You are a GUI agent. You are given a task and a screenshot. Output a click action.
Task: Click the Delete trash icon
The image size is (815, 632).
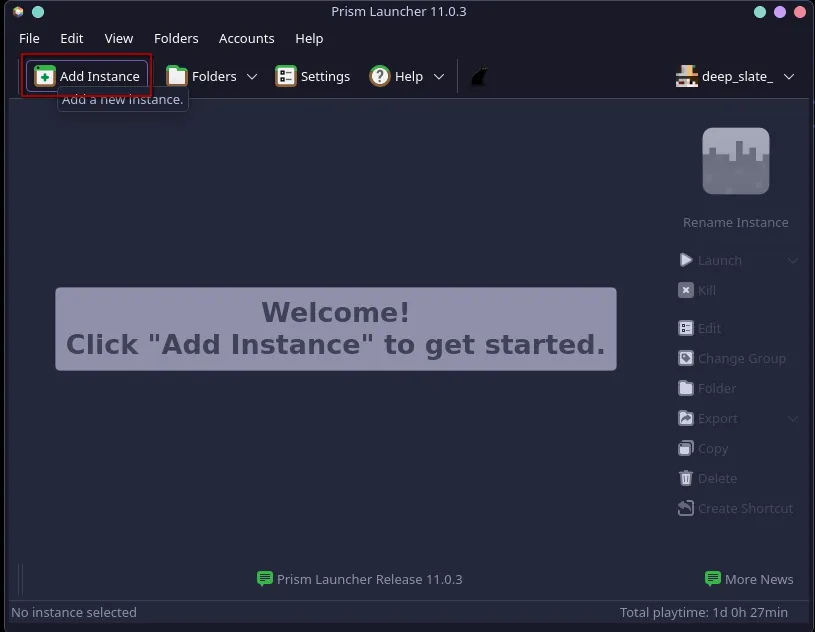(686, 478)
